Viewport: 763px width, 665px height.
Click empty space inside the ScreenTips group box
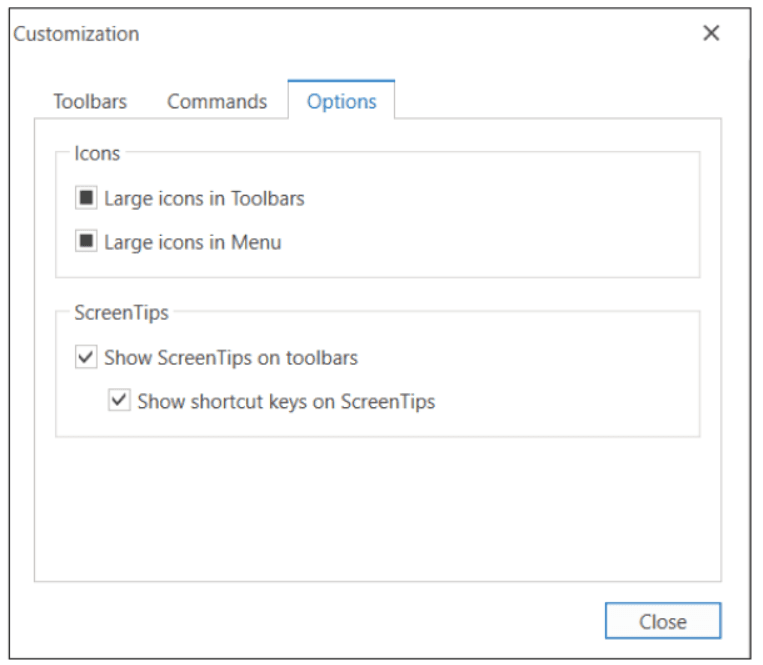click(560, 380)
